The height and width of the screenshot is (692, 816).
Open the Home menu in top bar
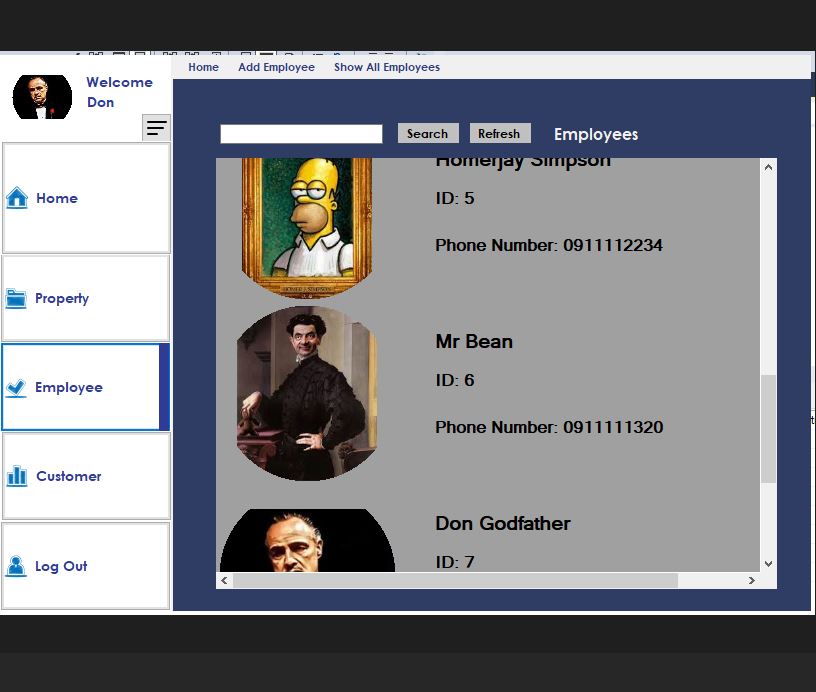click(203, 67)
